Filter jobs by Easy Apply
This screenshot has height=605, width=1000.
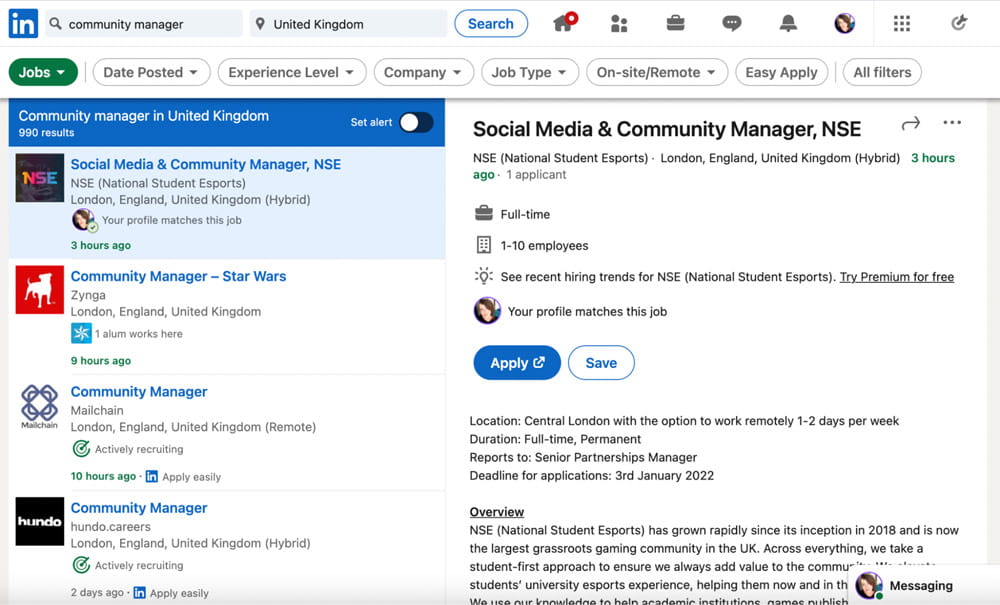(781, 72)
